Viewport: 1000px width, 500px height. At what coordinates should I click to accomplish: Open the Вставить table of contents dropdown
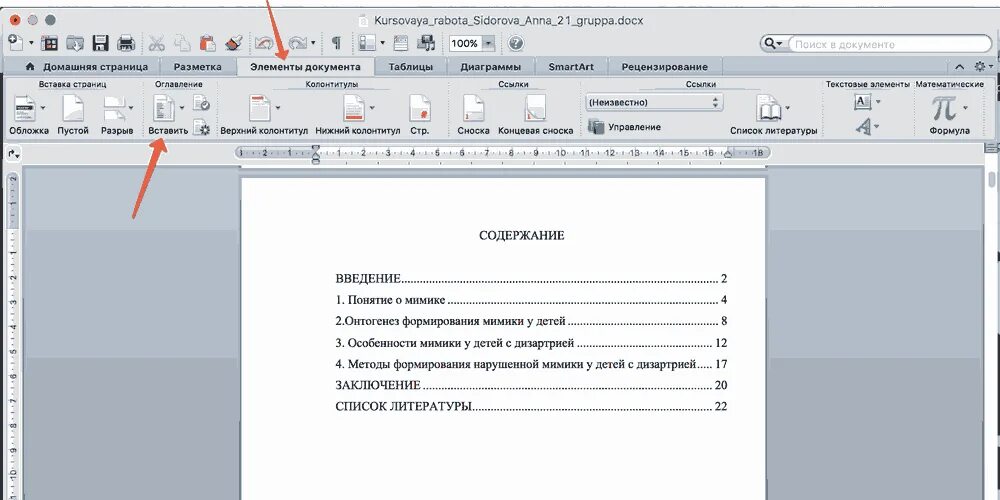click(x=182, y=108)
